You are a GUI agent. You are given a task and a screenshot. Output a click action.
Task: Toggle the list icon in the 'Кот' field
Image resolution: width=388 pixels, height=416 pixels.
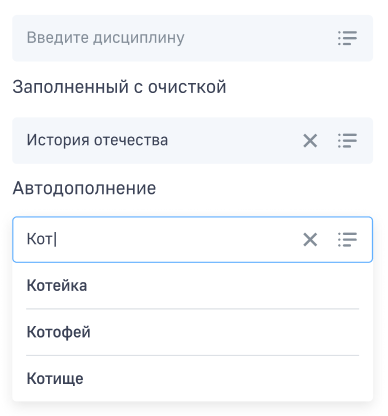[x=347, y=240]
